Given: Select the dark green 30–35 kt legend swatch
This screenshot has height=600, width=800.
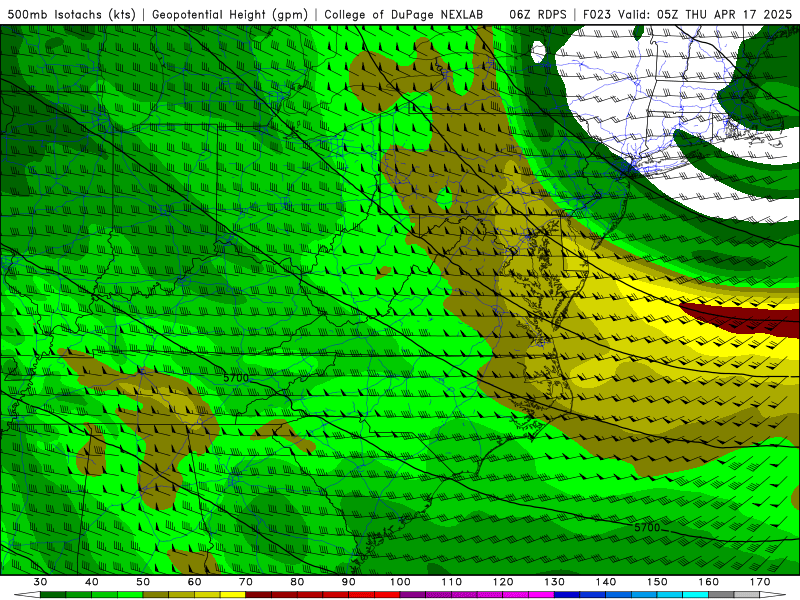Looking at the screenshot, I should [x=53, y=595].
